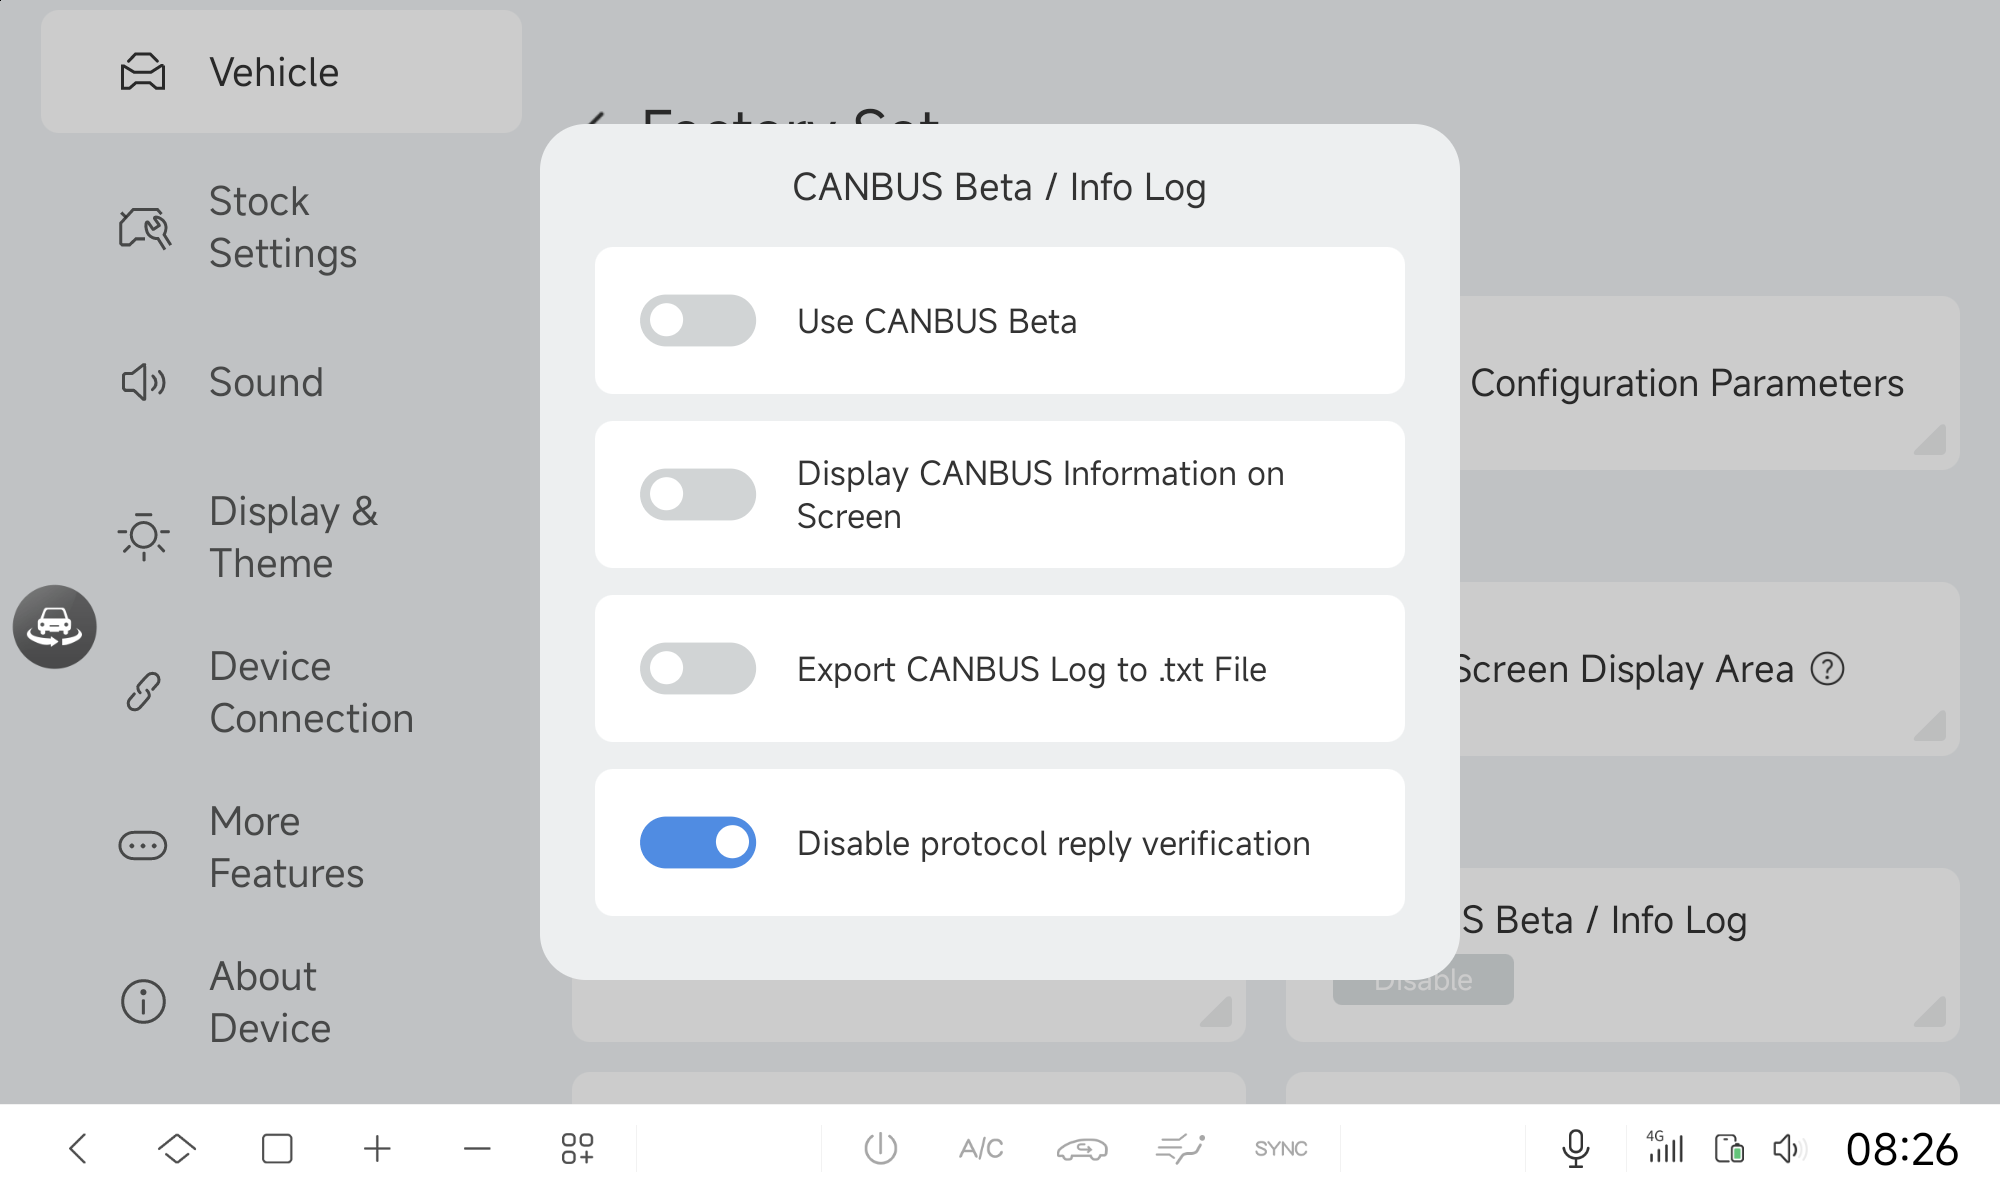The image size is (2000, 1200).
Task: Turn on Export CANBUS Log to .txt
Action: coord(697,669)
